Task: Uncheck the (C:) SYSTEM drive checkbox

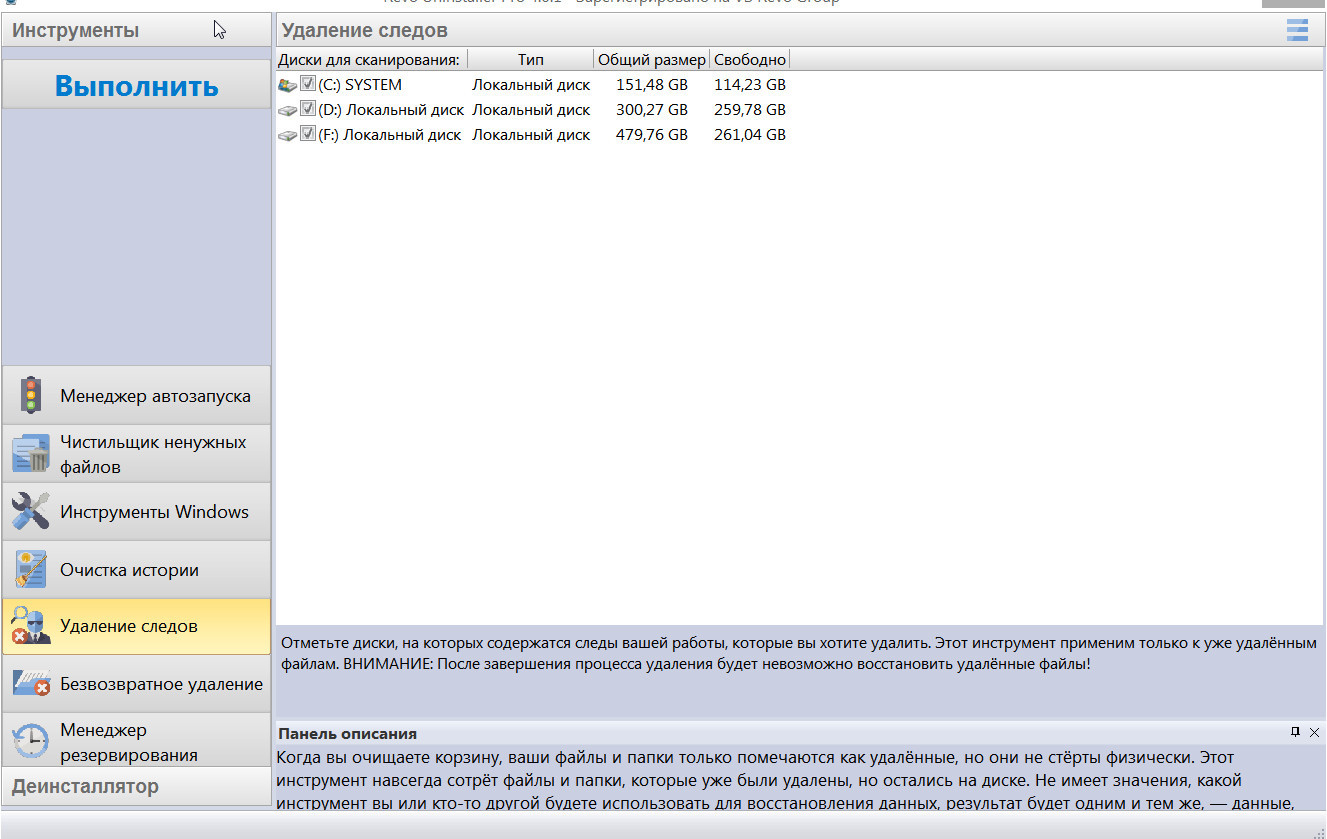Action: 308,84
